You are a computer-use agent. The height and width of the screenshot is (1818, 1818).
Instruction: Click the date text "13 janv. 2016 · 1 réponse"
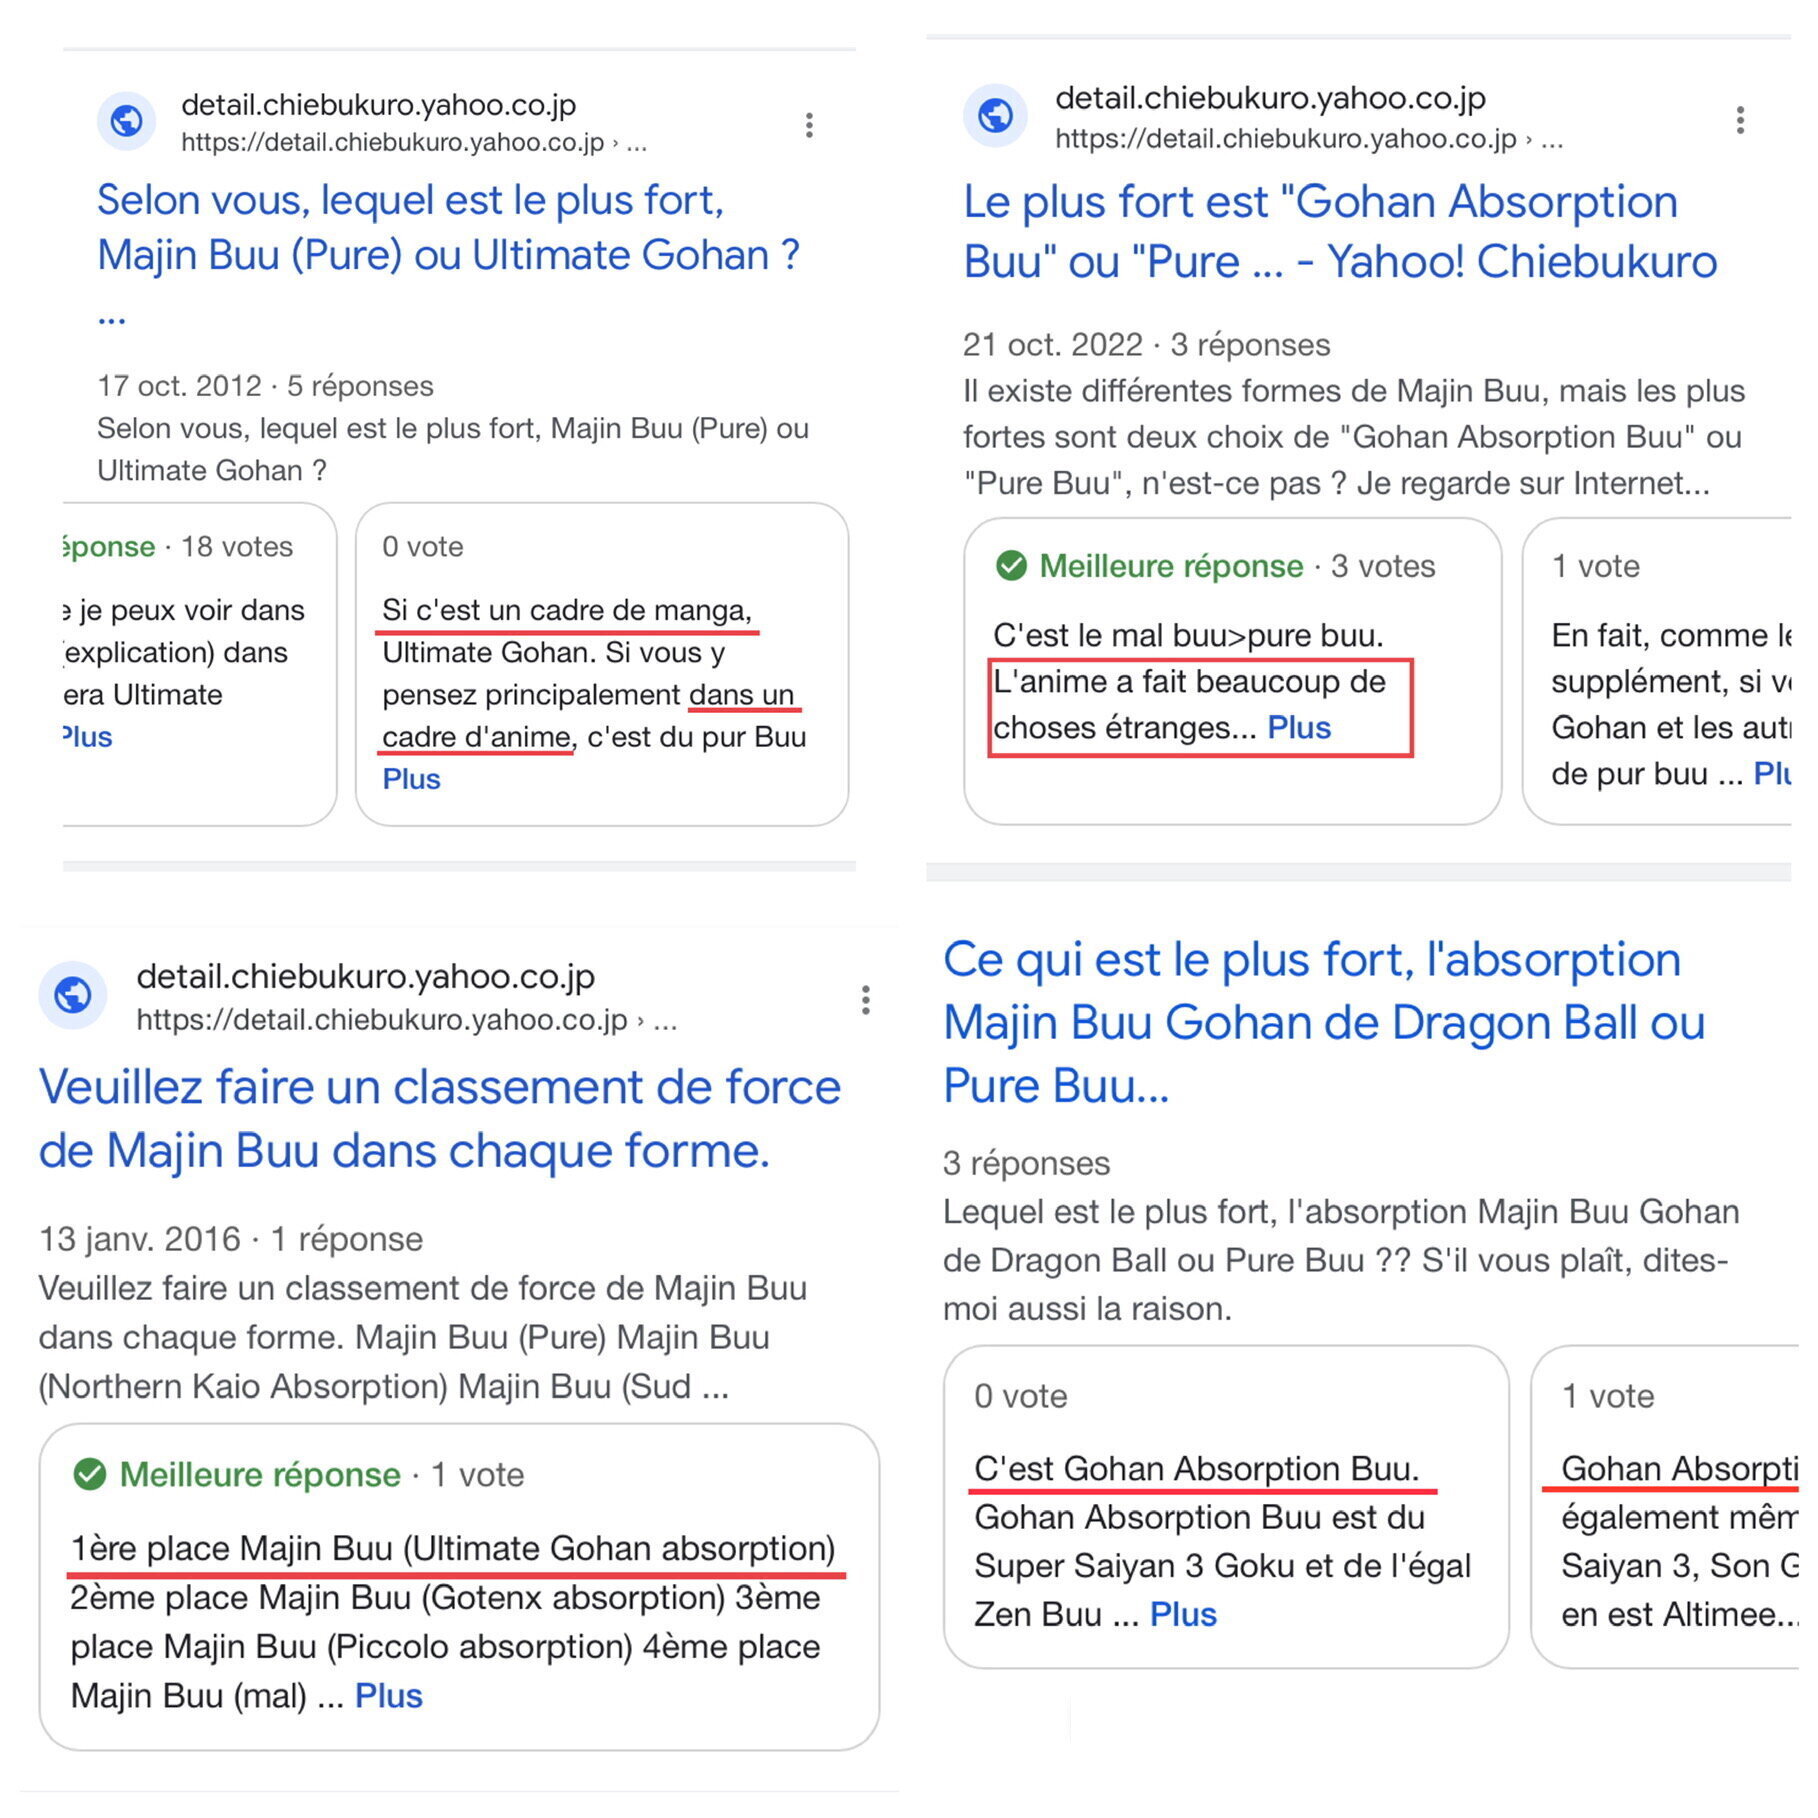tap(231, 1239)
